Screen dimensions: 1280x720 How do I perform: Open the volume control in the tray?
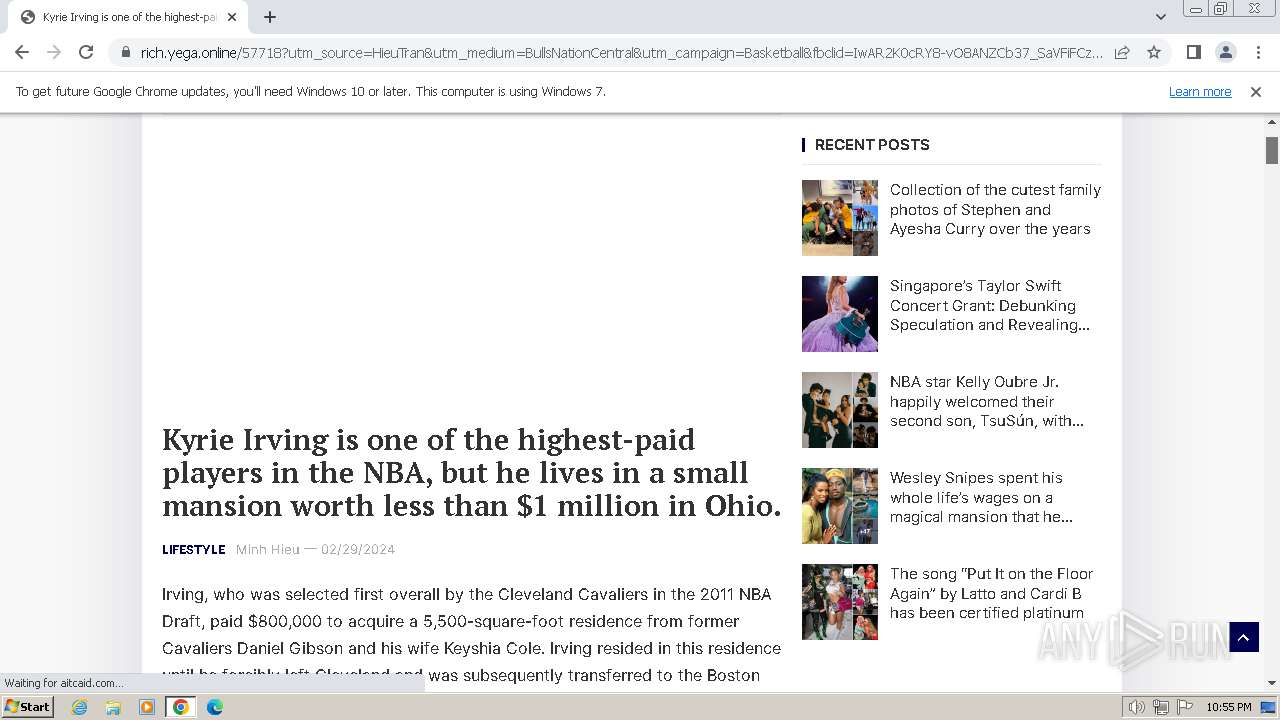click(1137, 707)
